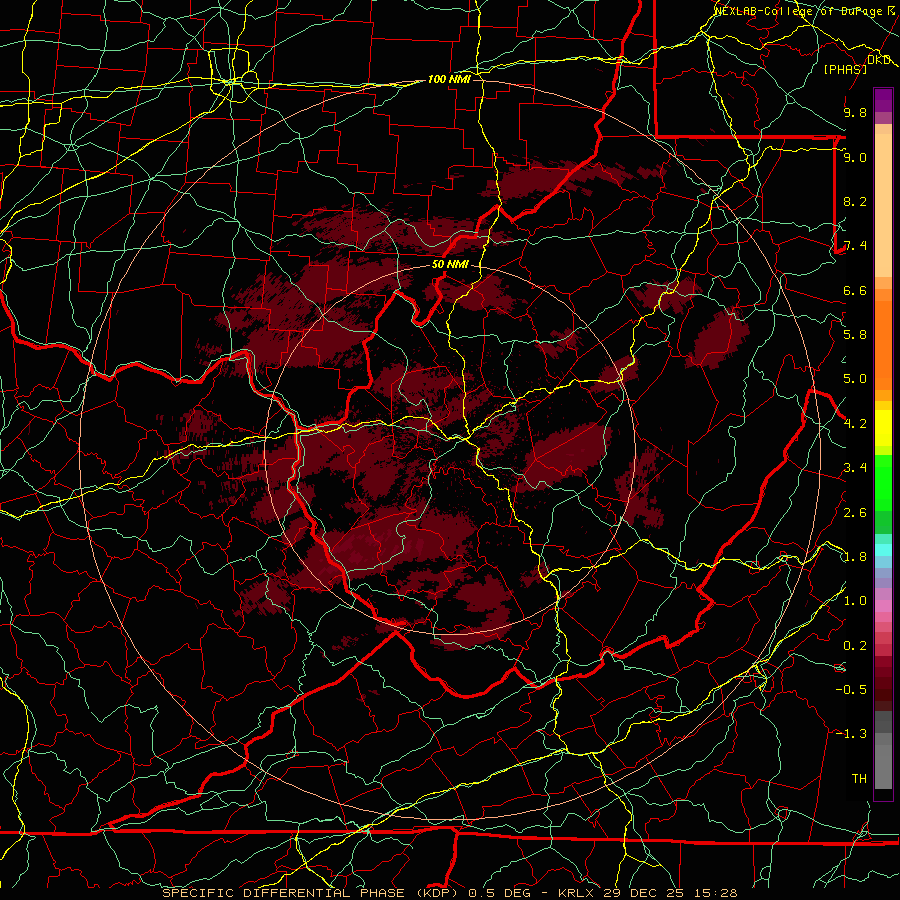The image size is (900, 900).
Task: Select the 9.8 legend value
Action: point(855,112)
